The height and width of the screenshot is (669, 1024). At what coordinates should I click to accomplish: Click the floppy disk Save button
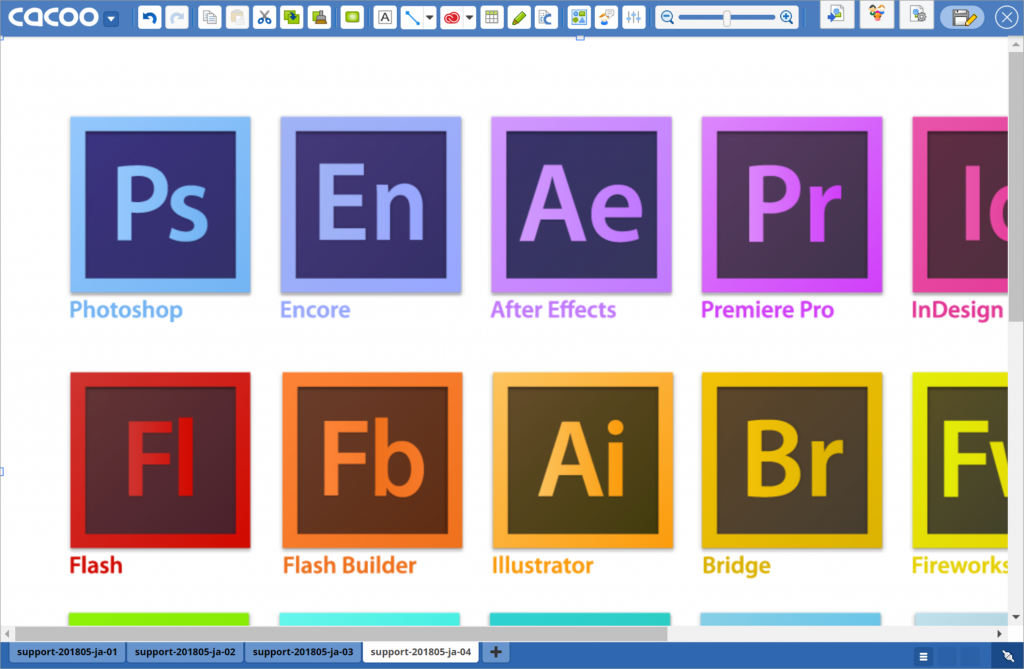962,17
